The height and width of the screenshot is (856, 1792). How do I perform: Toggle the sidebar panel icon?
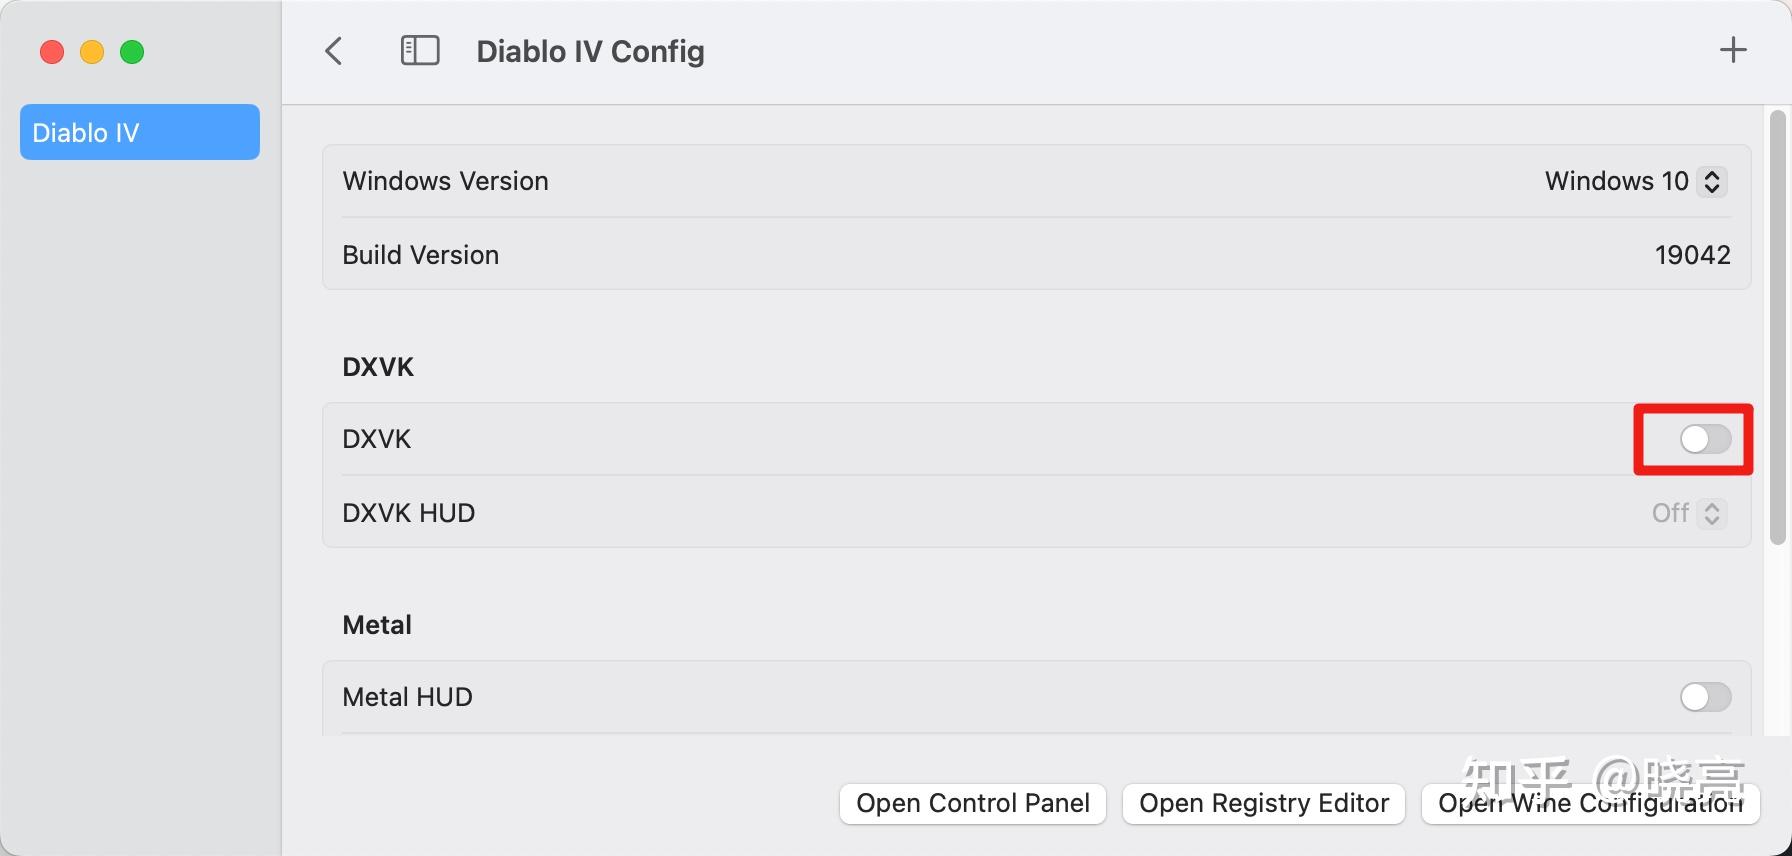pyautogui.click(x=420, y=51)
